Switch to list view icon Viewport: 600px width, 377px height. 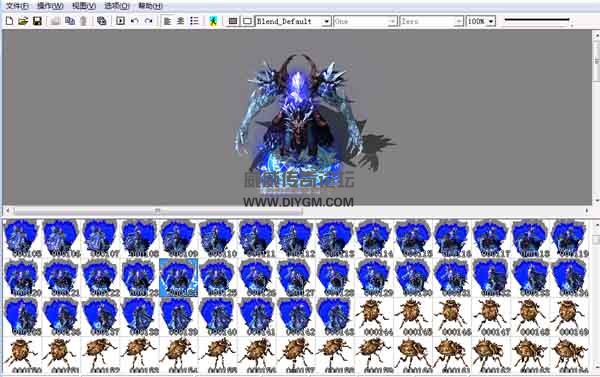pos(194,21)
